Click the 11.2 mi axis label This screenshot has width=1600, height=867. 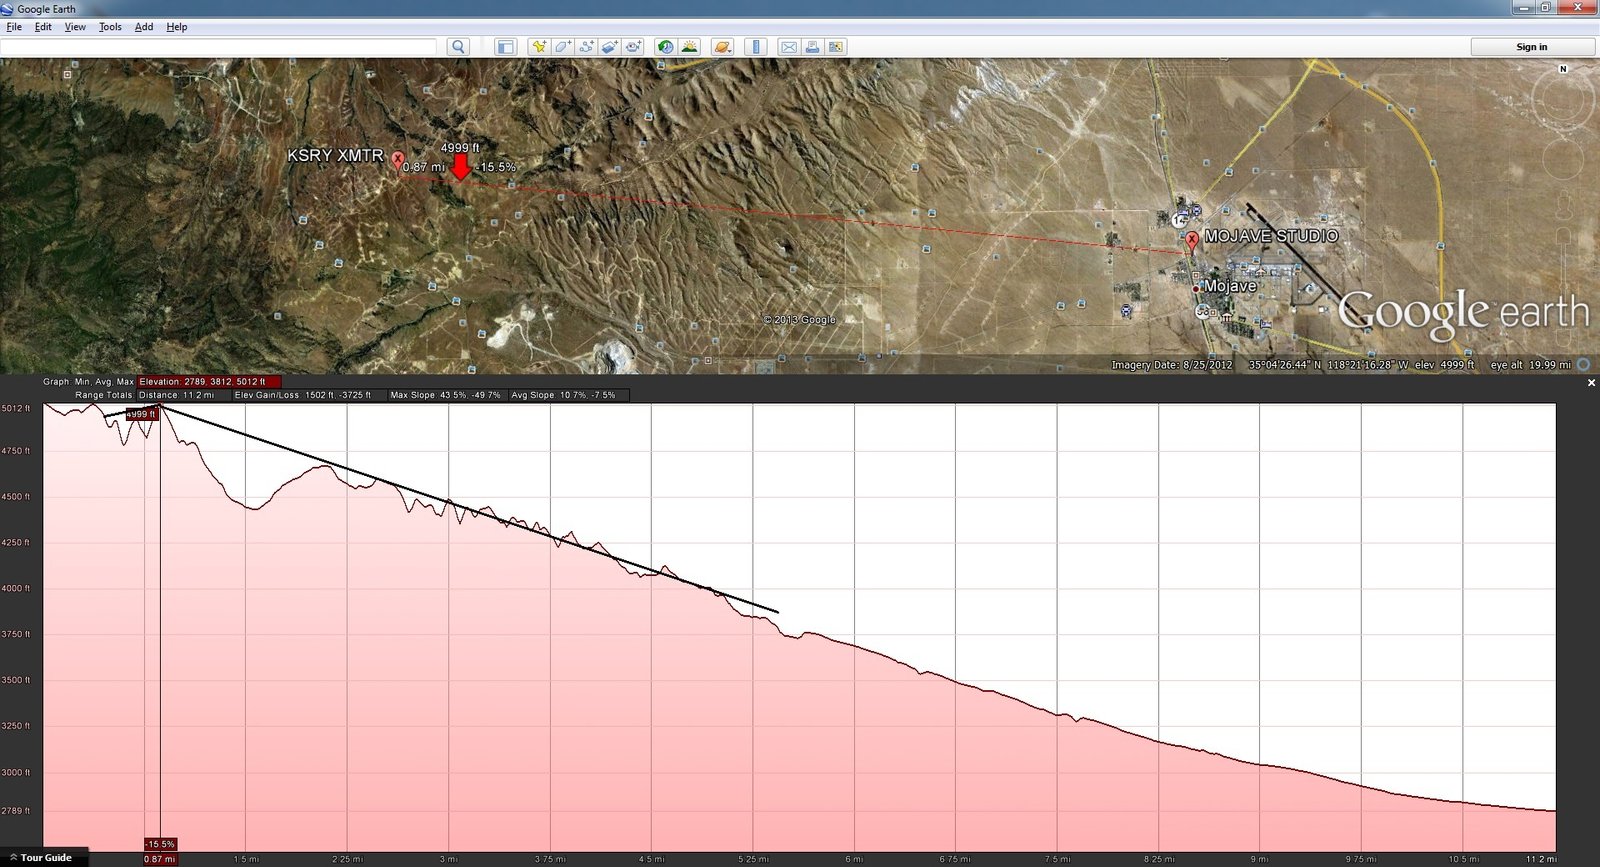pos(1541,859)
